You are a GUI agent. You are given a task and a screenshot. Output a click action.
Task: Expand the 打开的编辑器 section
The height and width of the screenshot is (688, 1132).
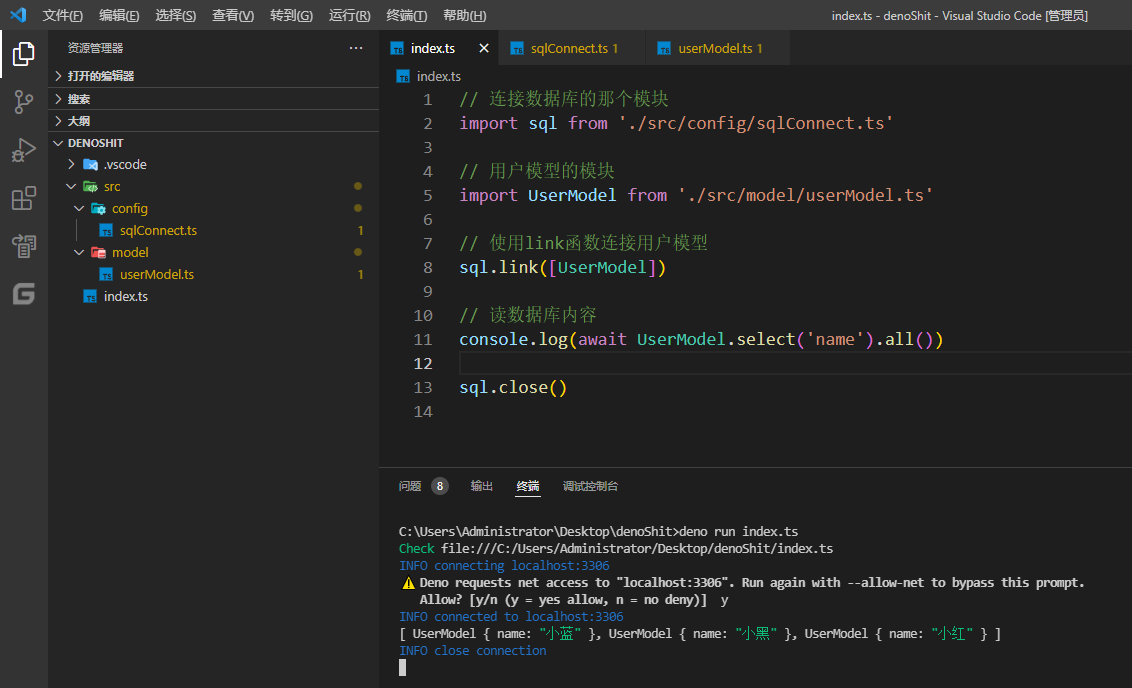58,76
